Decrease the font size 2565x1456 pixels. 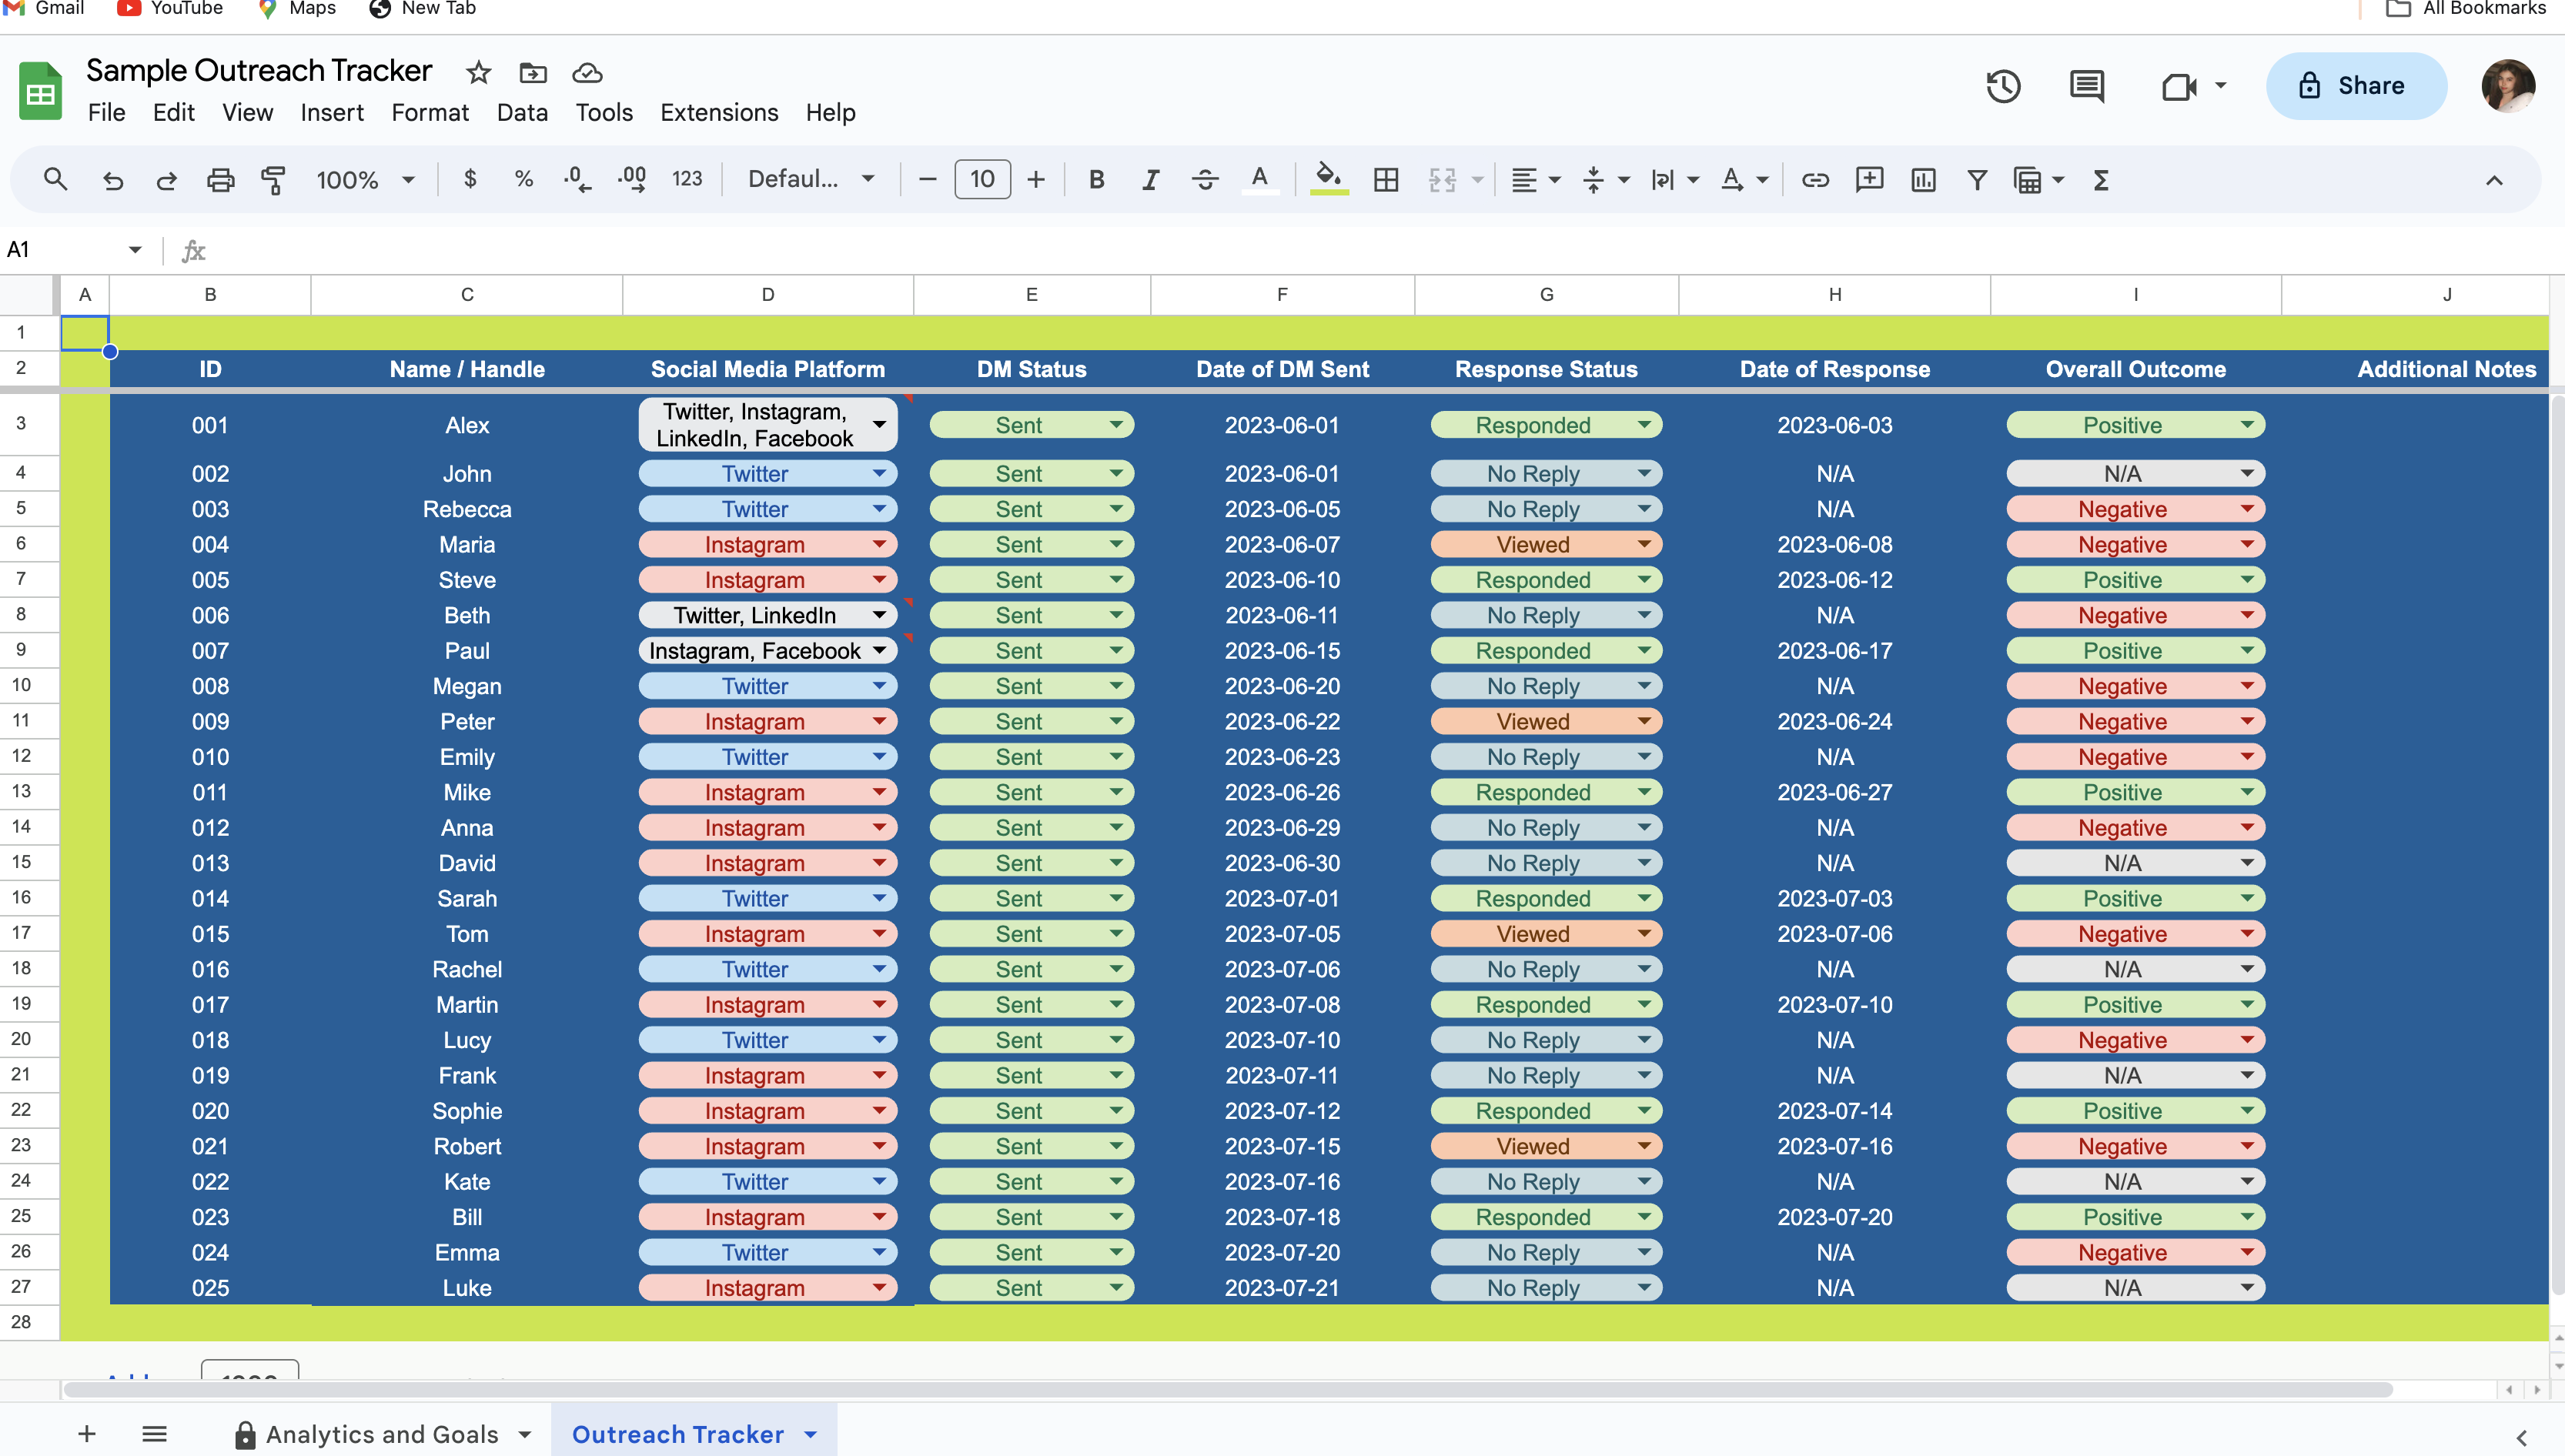[927, 180]
